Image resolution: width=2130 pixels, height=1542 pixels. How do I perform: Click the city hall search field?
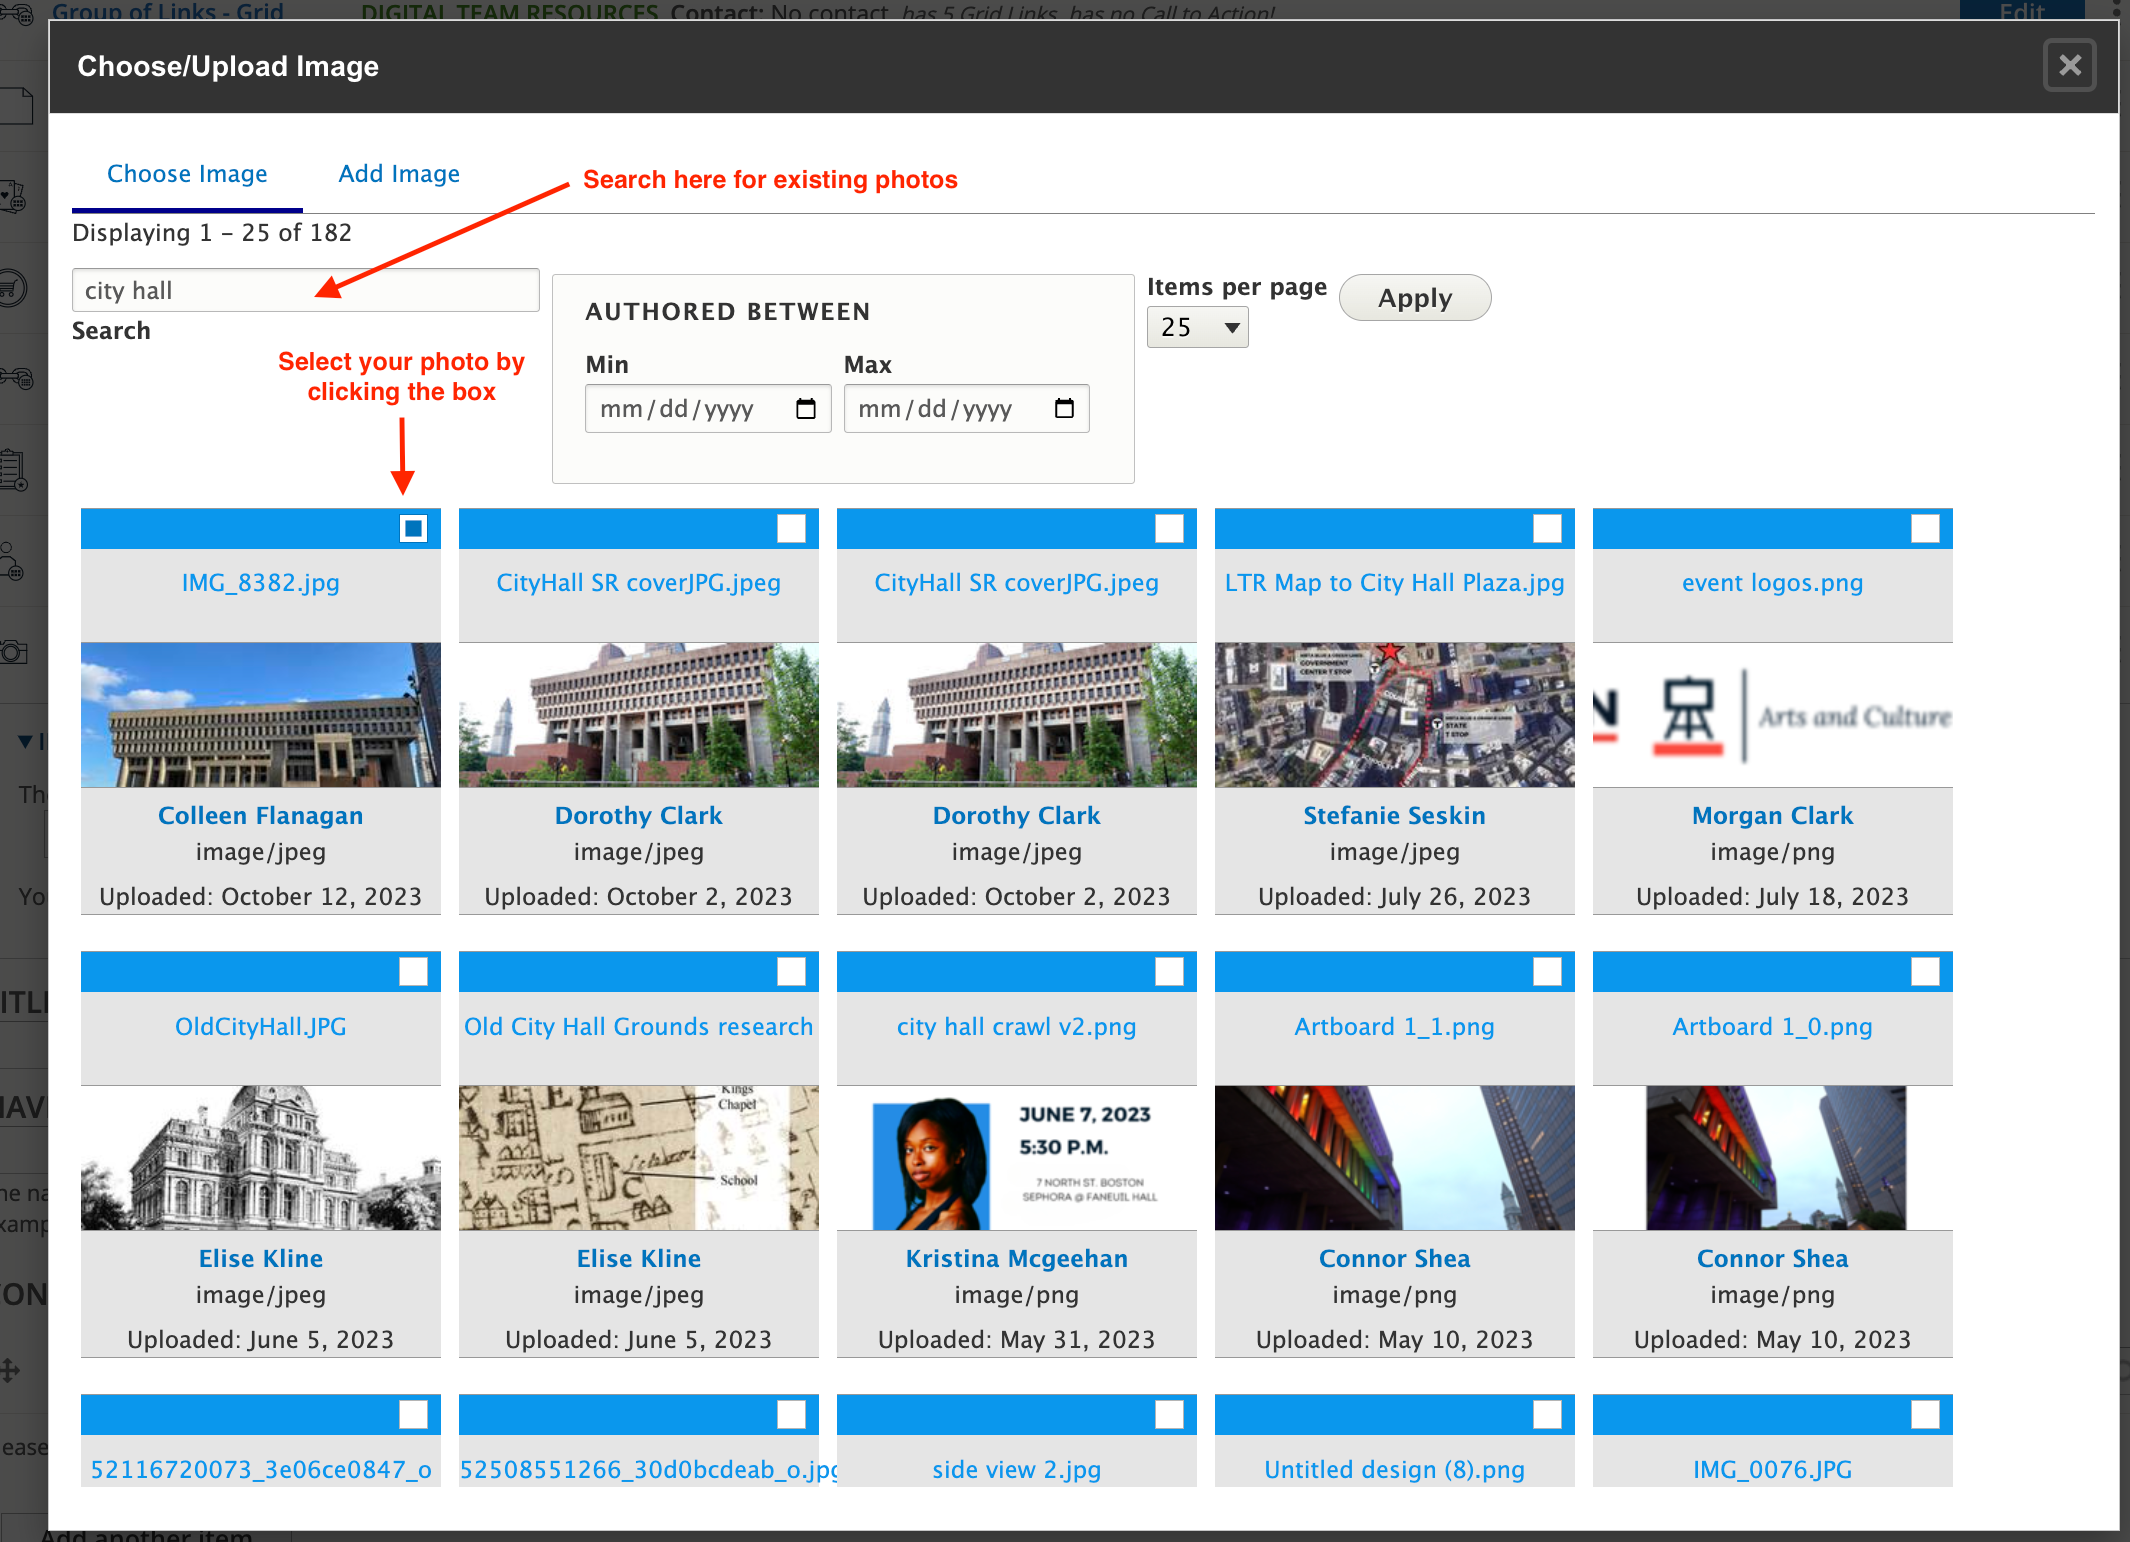[x=305, y=290]
